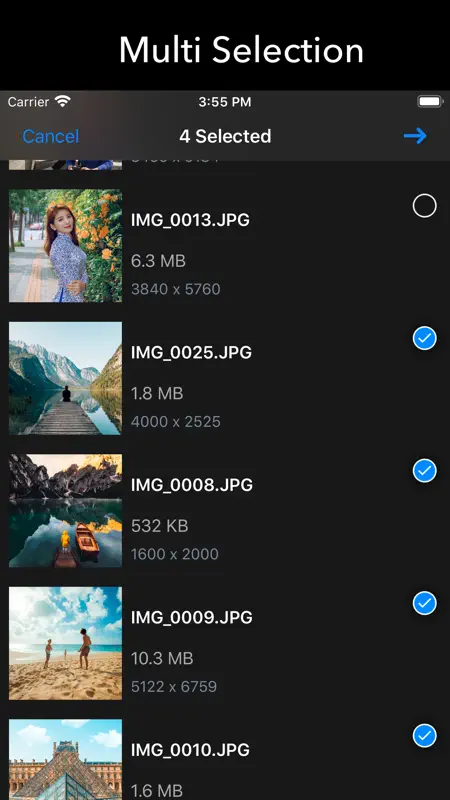Click the 10.3 MB file size
The height and width of the screenshot is (800, 450).
[x=162, y=659]
